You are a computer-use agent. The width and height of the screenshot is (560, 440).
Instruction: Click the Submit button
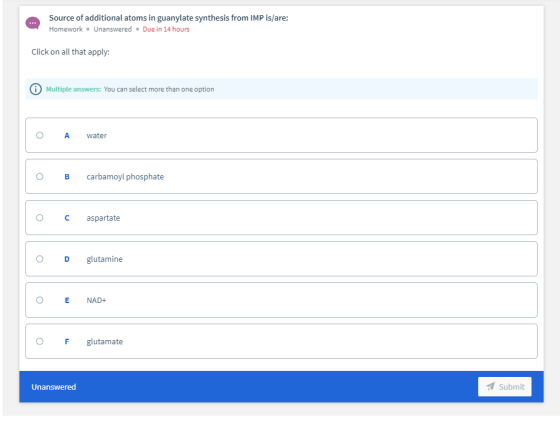(505, 386)
